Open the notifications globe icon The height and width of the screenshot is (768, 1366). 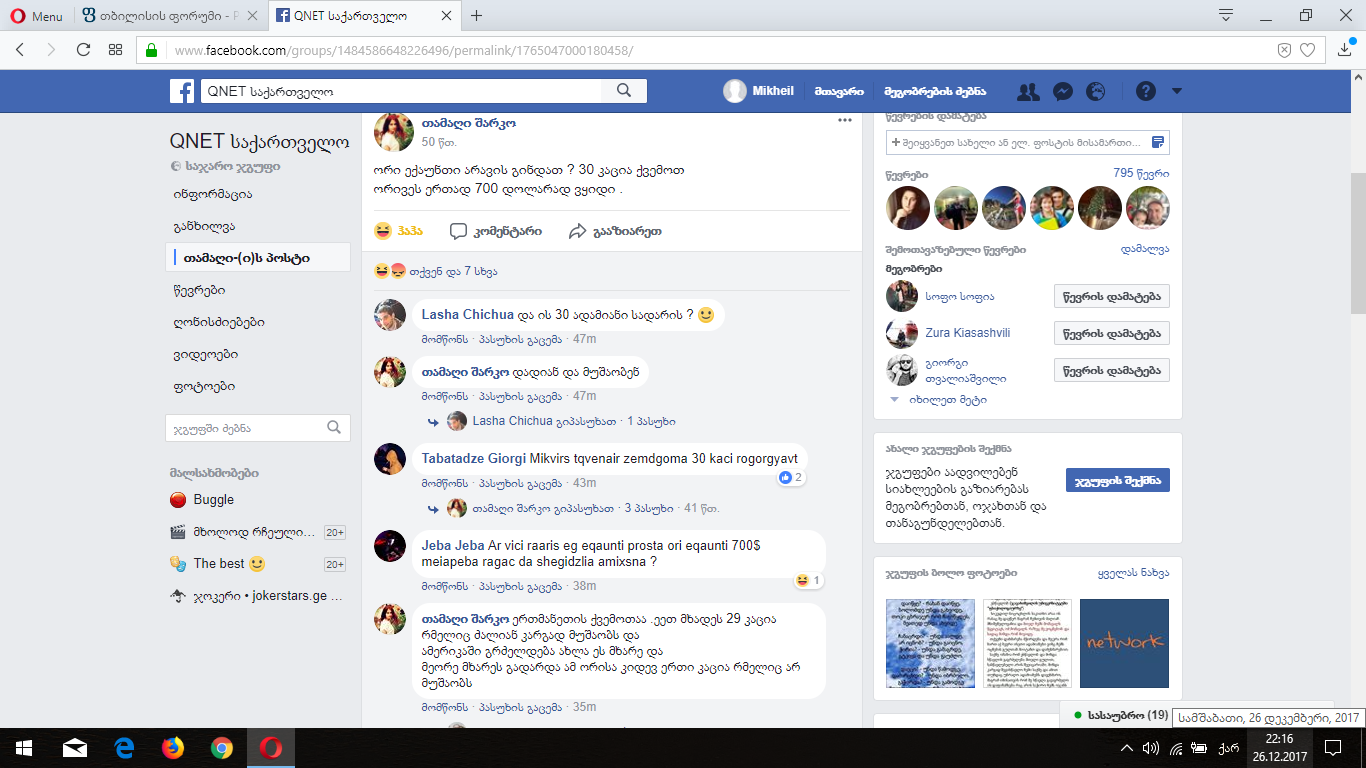(x=1096, y=91)
